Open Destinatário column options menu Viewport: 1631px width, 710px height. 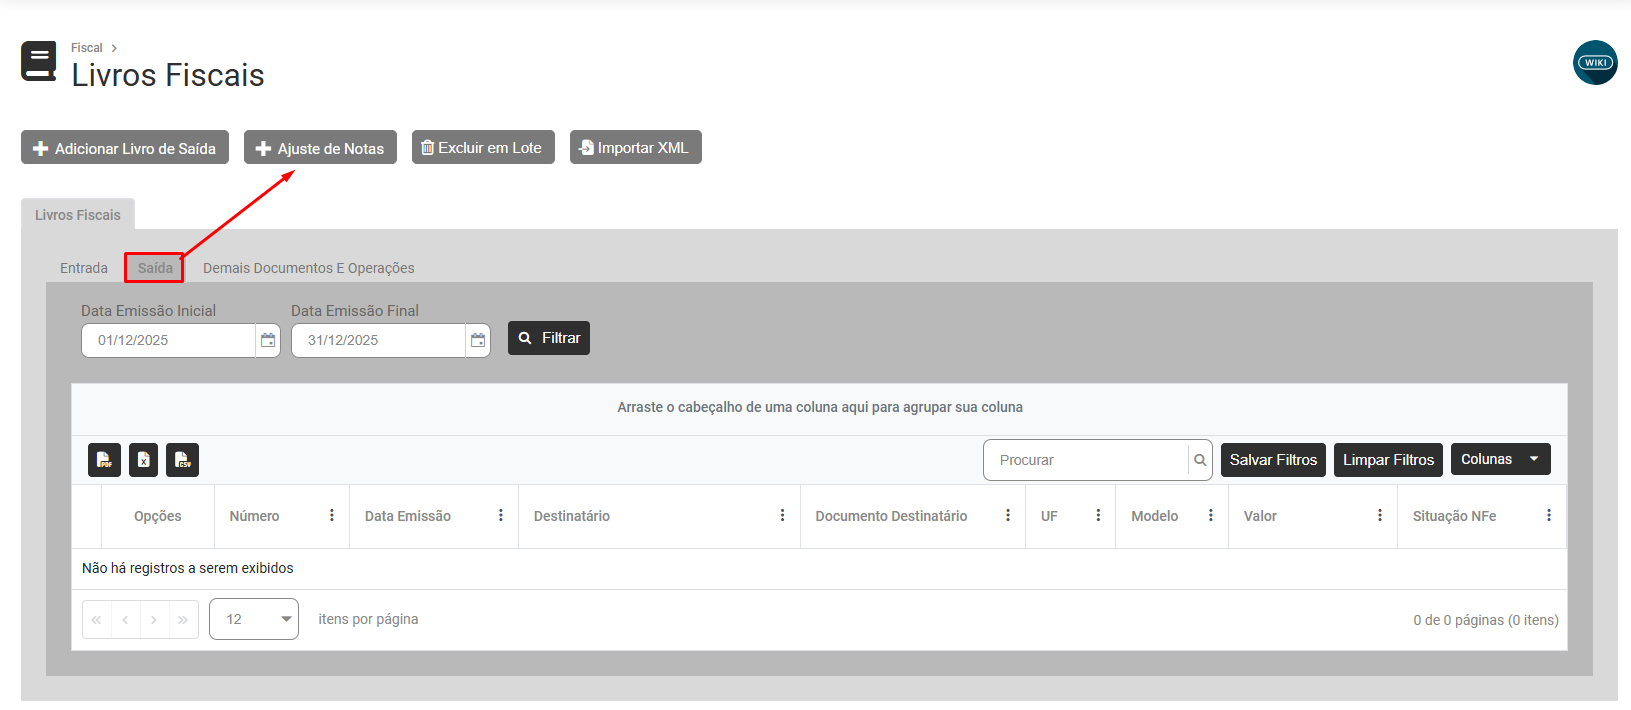pos(783,516)
